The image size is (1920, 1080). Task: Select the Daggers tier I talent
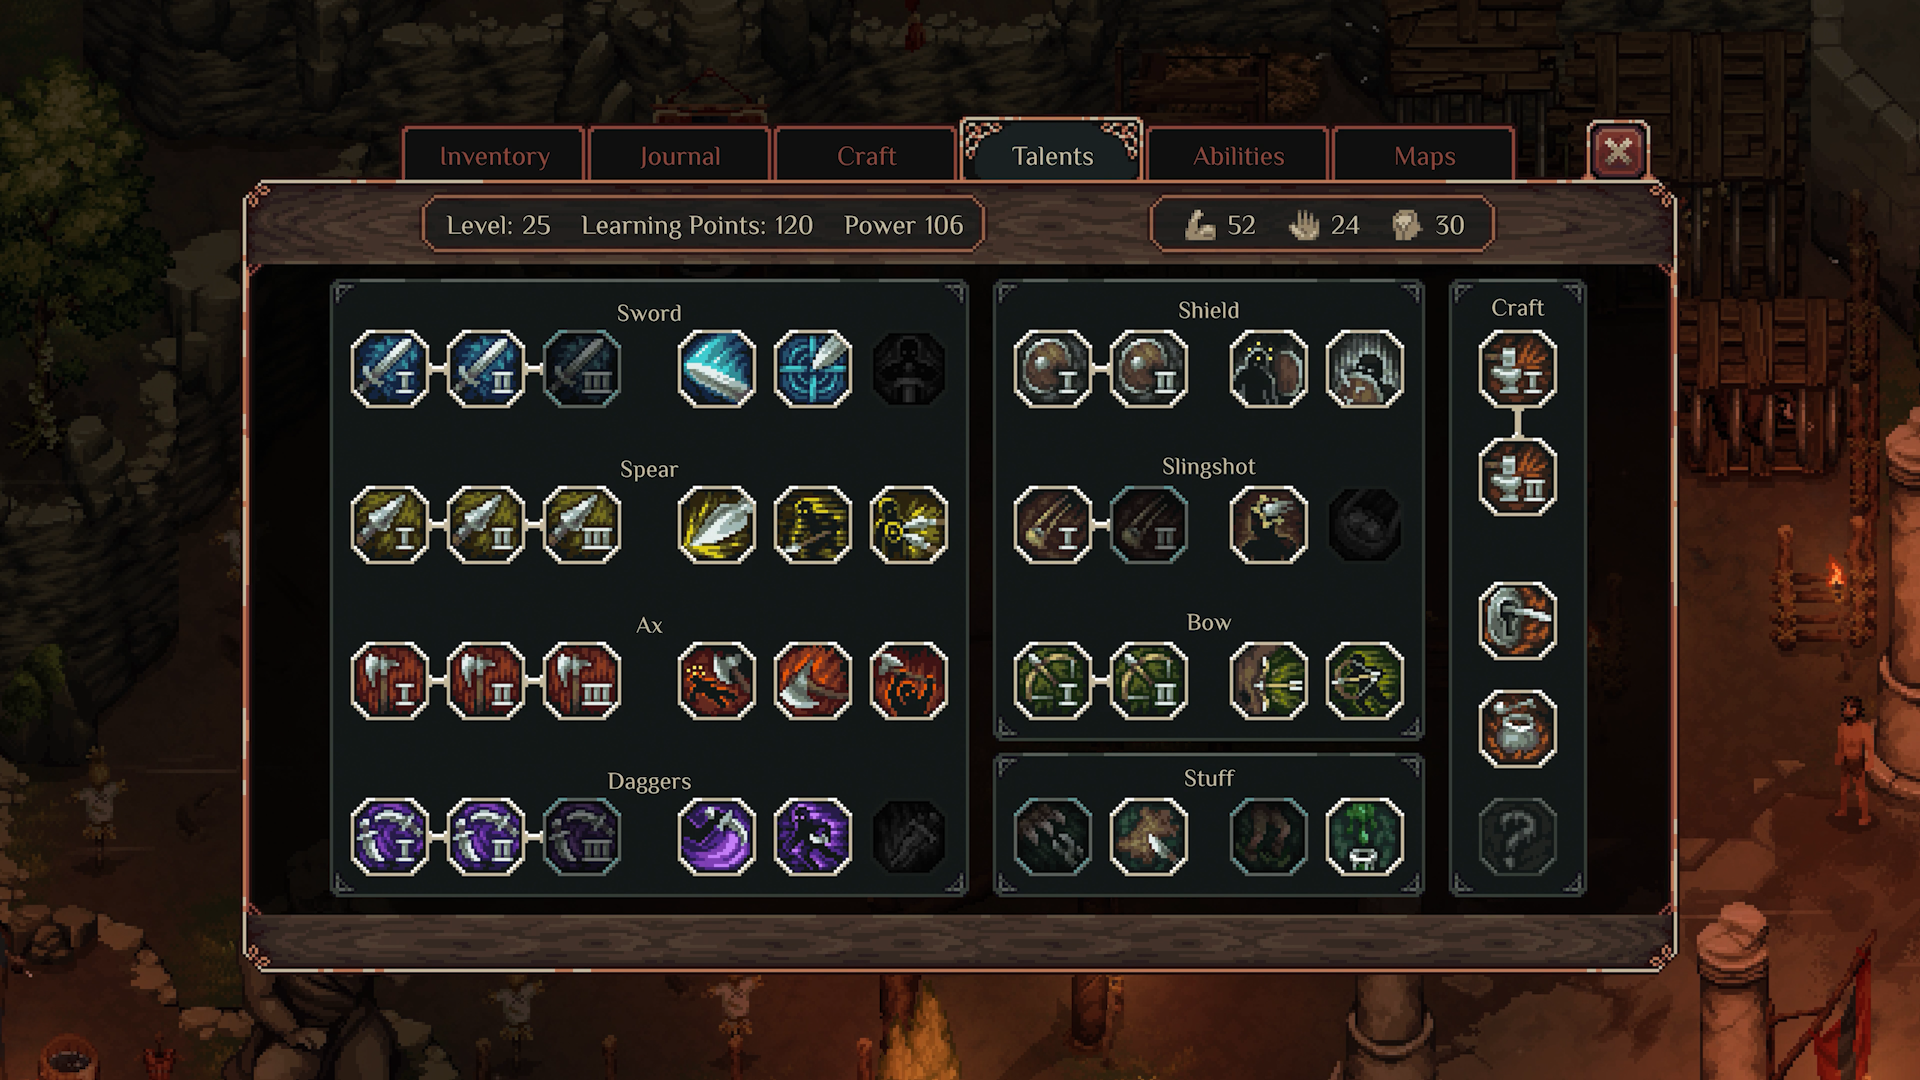pyautogui.click(x=390, y=837)
